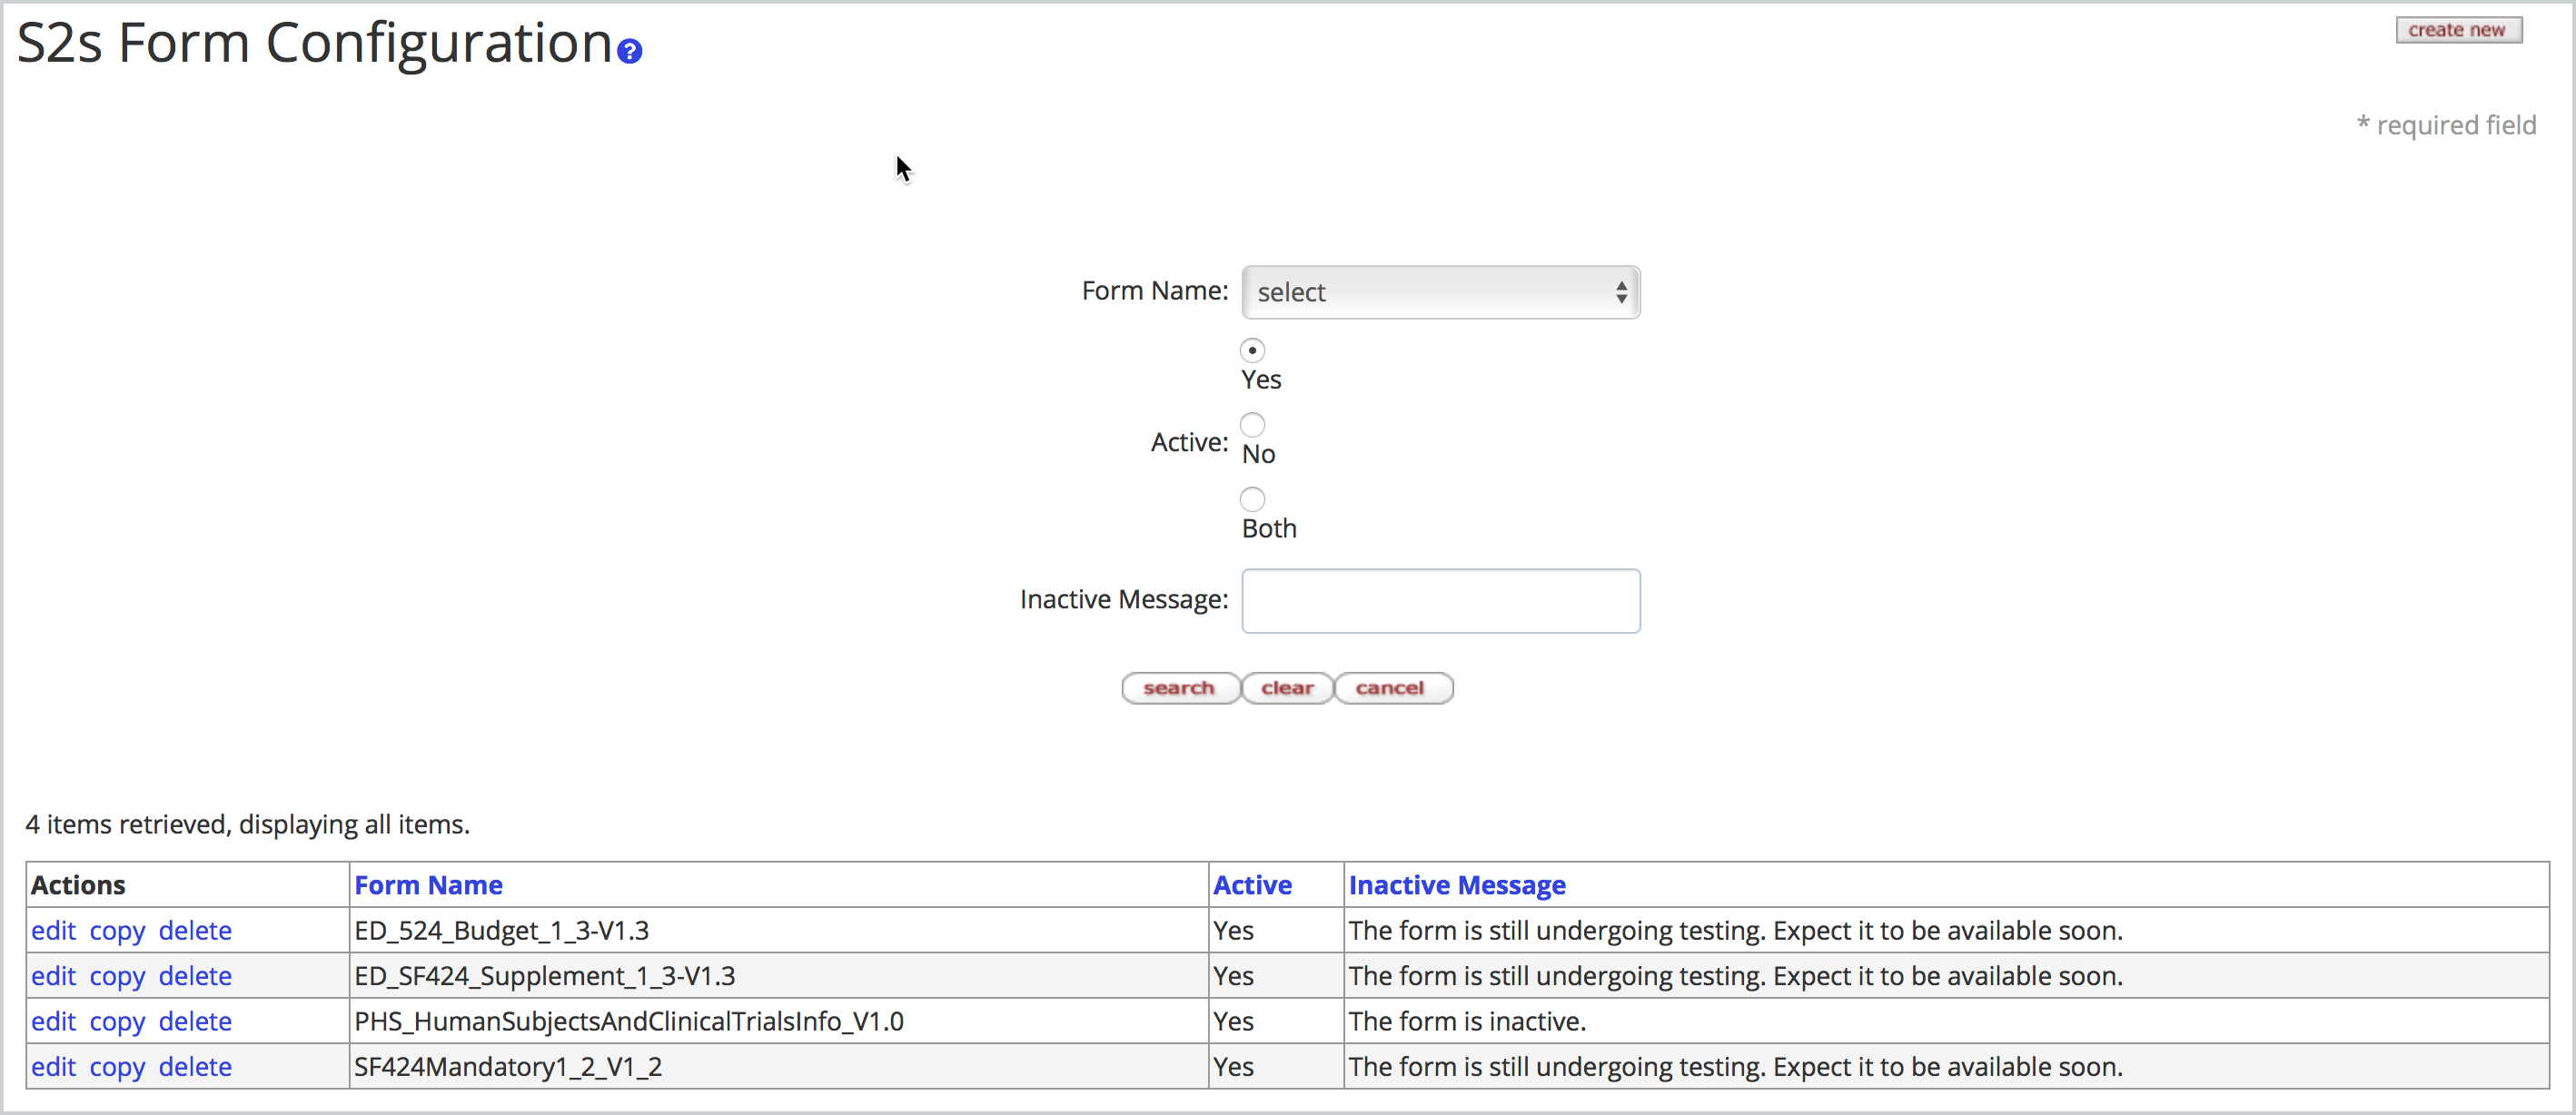Screen dimensions: 2576x1115
Task: Open the help icon beside the page title
Action: click(629, 50)
